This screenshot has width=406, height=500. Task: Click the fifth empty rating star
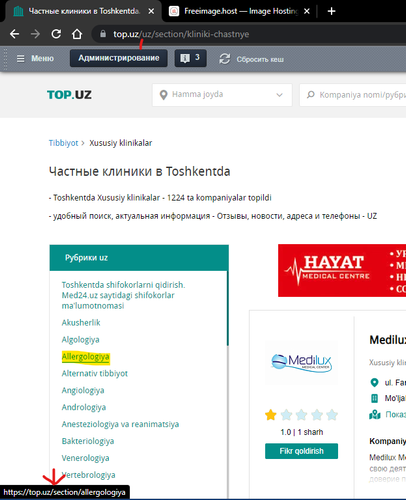(x=332, y=415)
